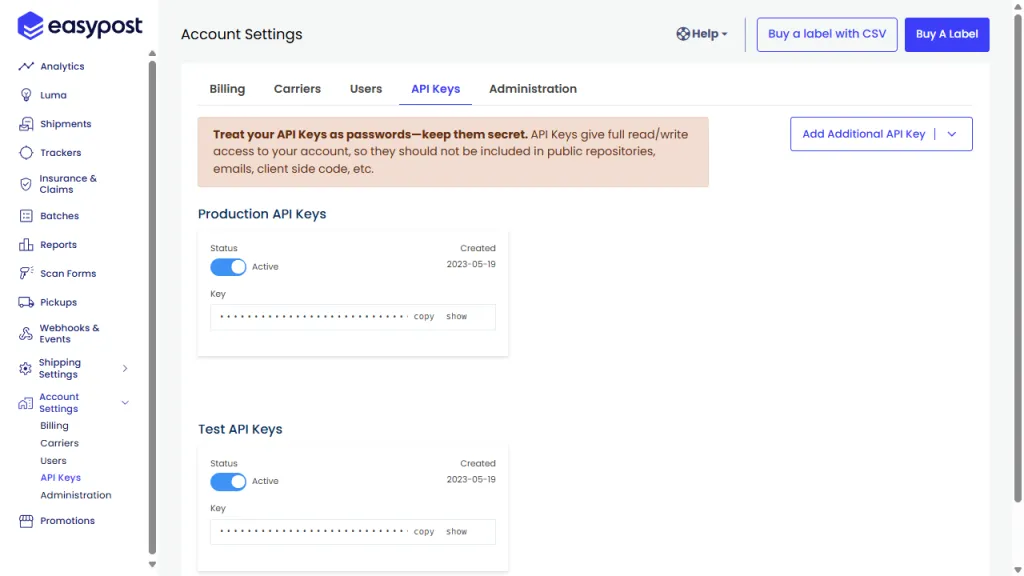This screenshot has height=576, width=1024.
Task: Open the Billing tab
Action: coord(227,88)
